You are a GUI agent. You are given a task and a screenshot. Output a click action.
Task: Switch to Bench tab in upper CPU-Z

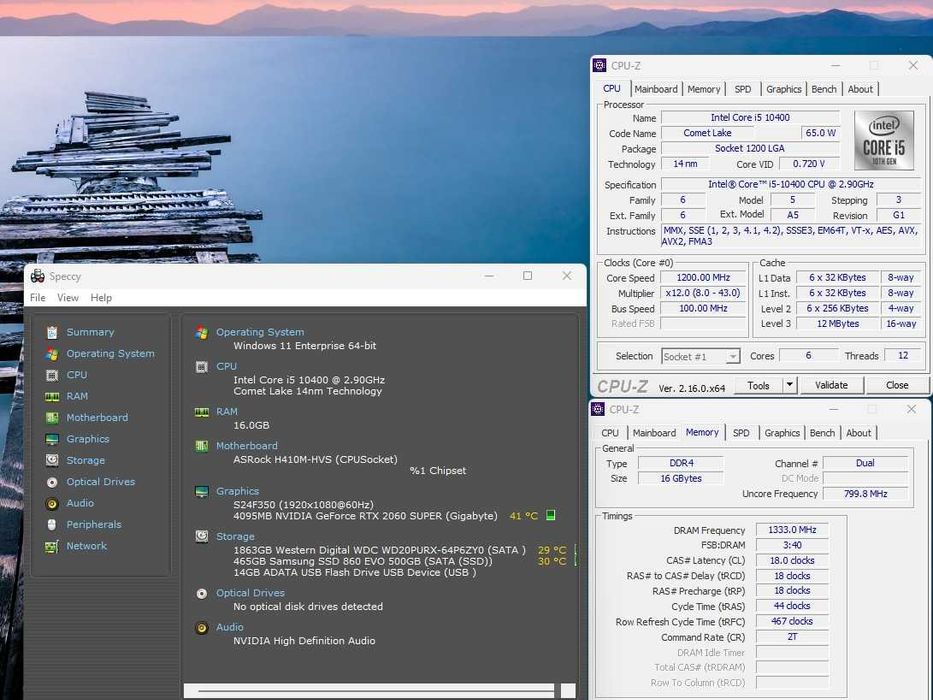click(824, 89)
